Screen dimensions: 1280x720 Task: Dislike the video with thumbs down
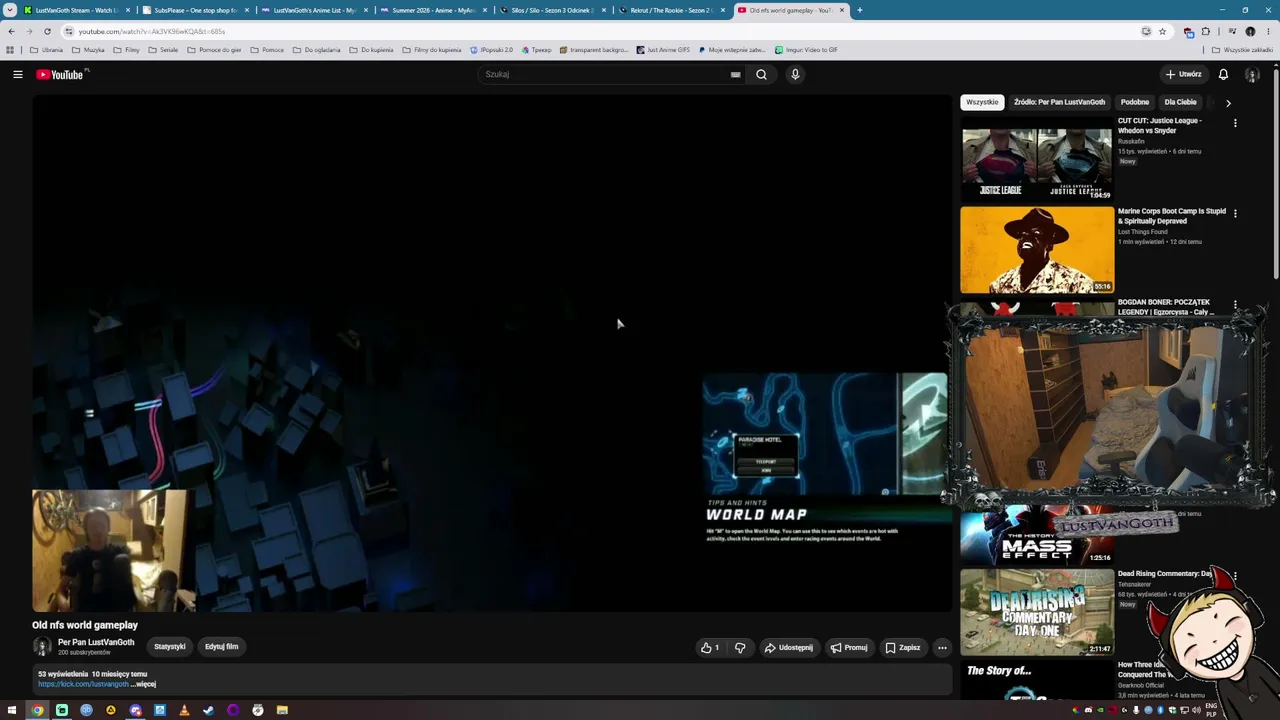click(x=740, y=647)
